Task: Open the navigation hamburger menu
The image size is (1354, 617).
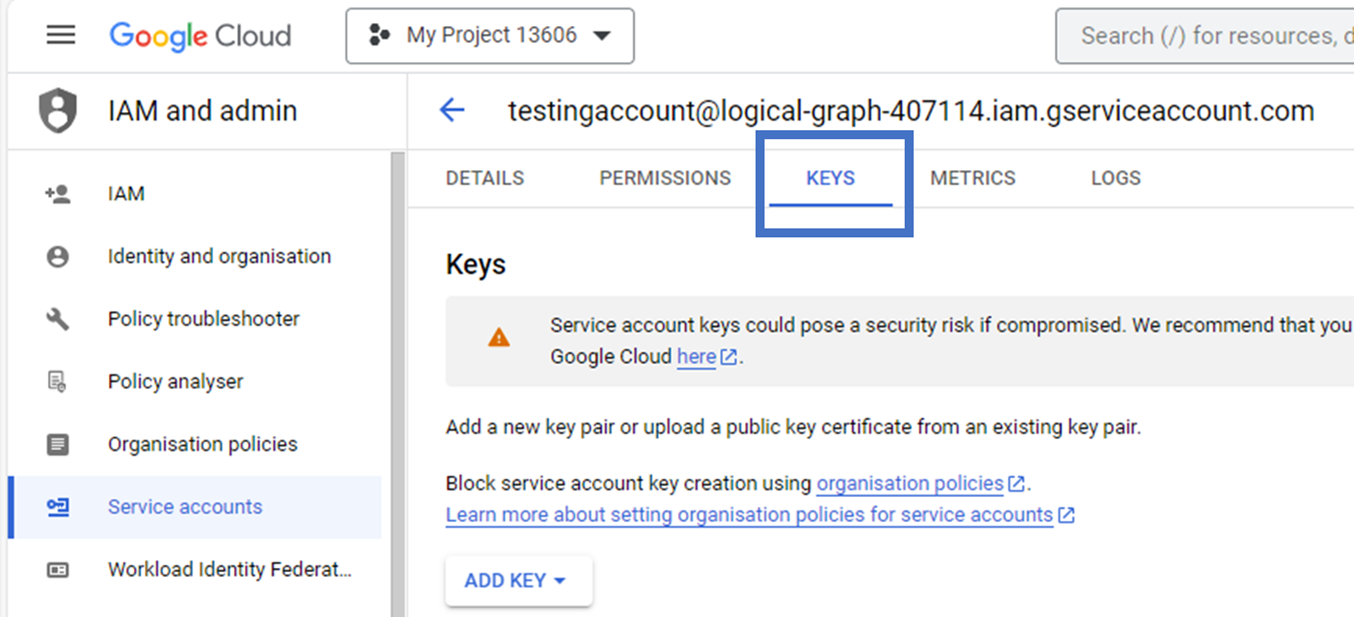Action: coord(60,35)
